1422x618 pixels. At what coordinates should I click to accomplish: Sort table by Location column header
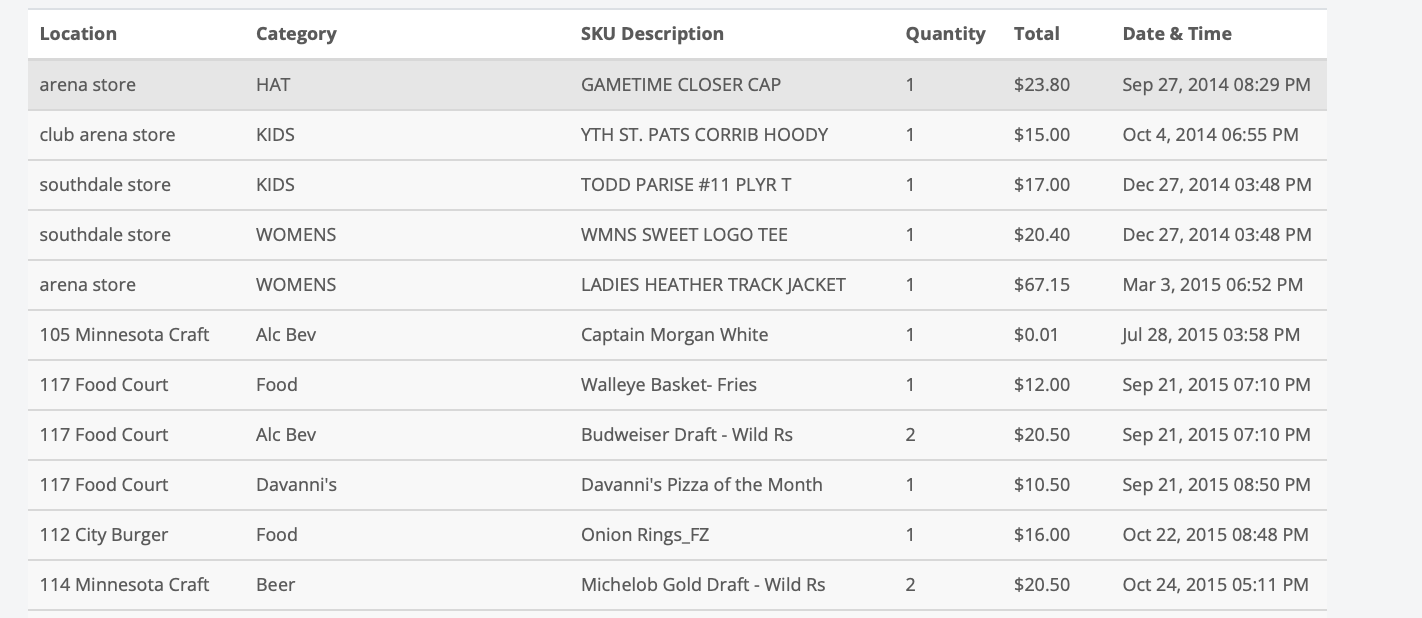[x=78, y=34]
